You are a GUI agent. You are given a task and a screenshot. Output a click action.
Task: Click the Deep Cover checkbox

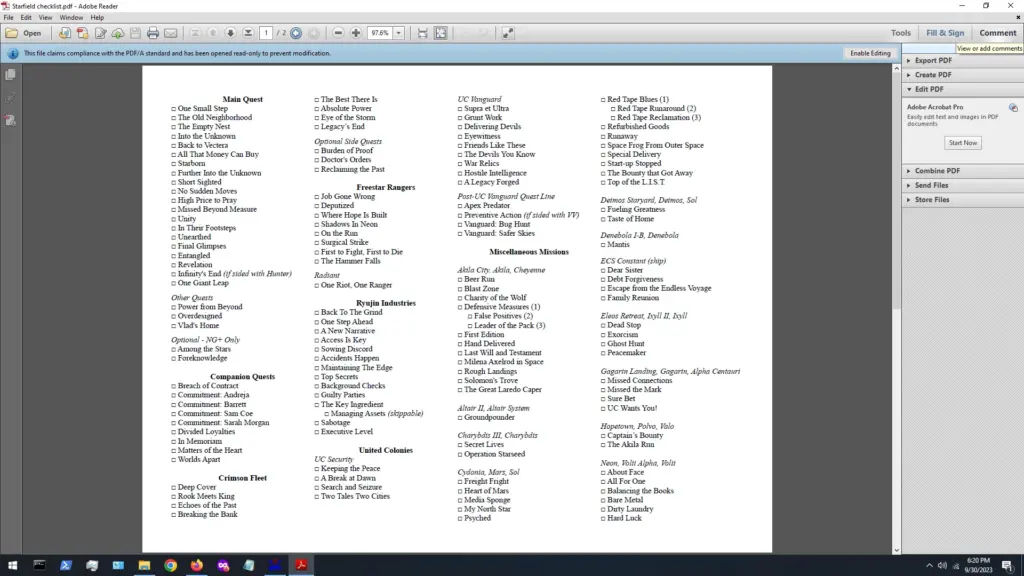click(174, 488)
